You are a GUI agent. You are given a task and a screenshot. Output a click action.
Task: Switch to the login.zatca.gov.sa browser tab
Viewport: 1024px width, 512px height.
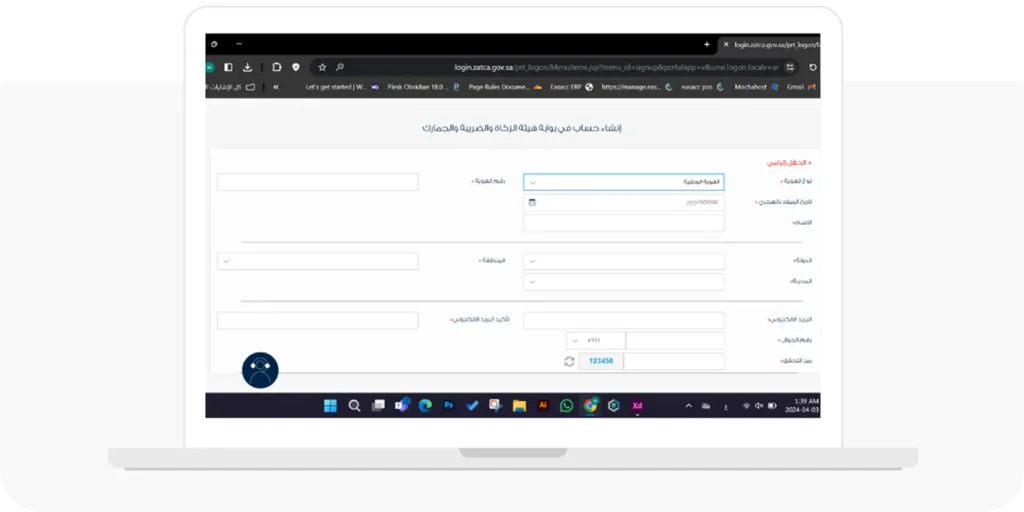point(770,45)
